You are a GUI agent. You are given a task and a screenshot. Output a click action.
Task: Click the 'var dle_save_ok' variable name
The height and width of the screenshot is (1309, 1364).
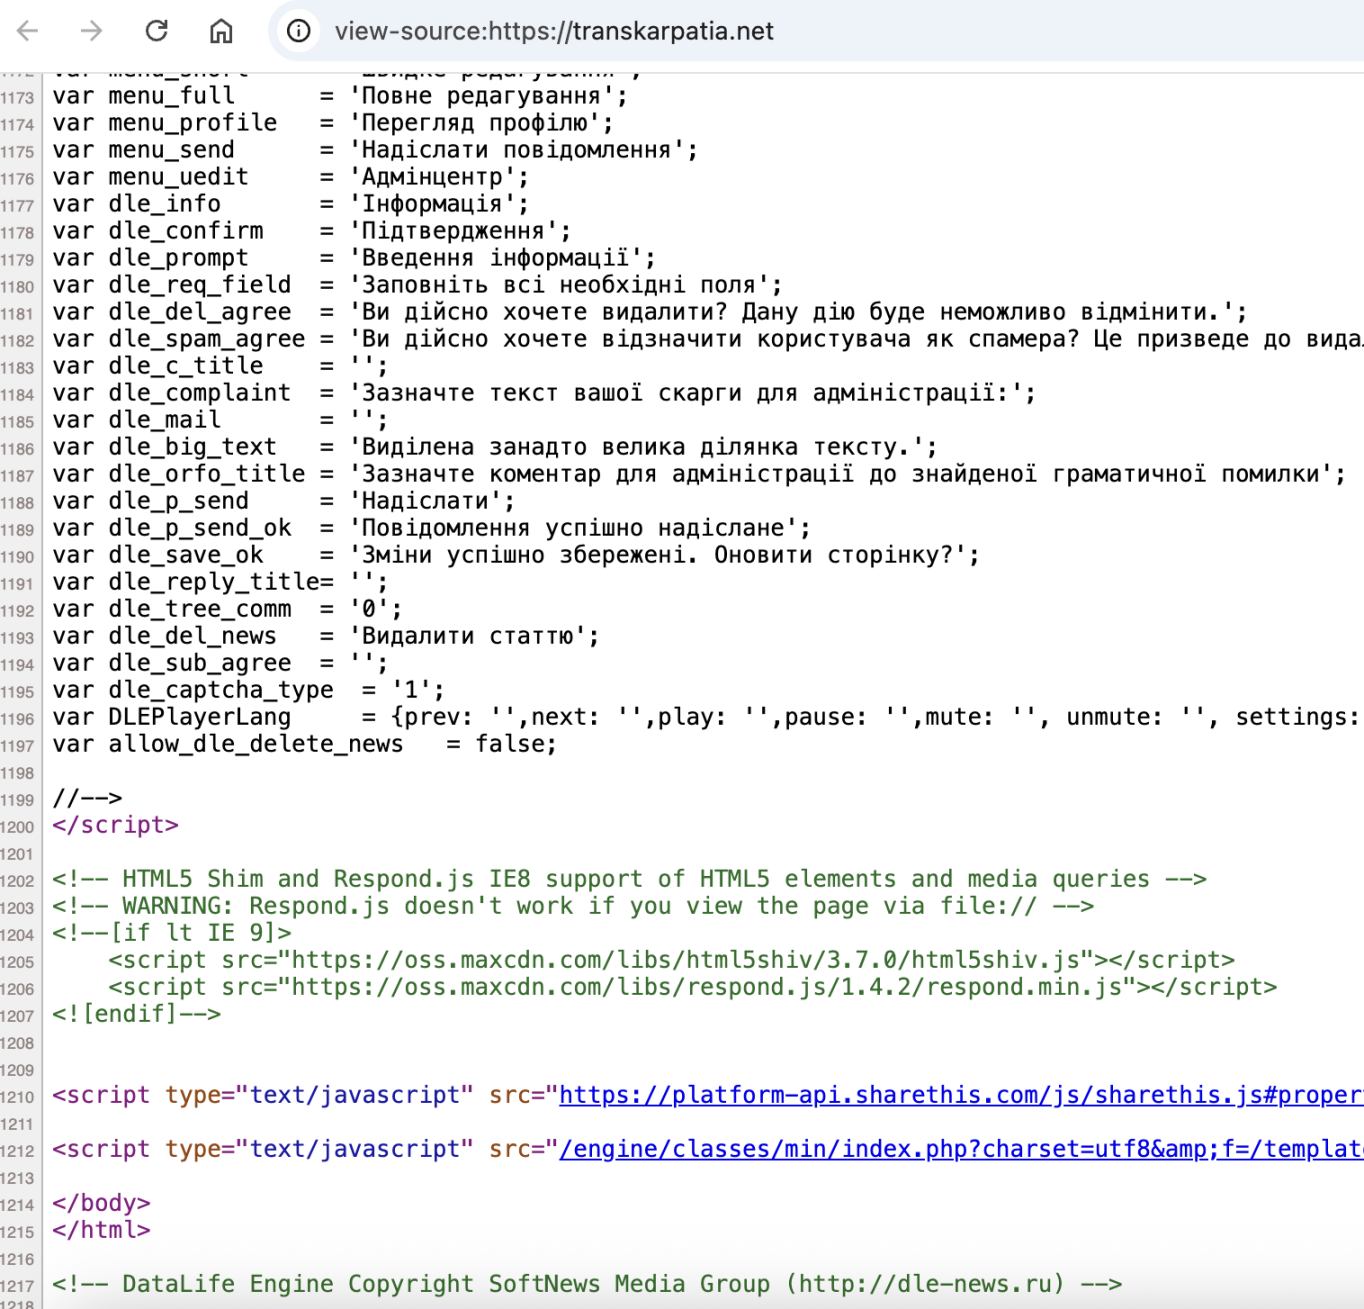coord(158,555)
